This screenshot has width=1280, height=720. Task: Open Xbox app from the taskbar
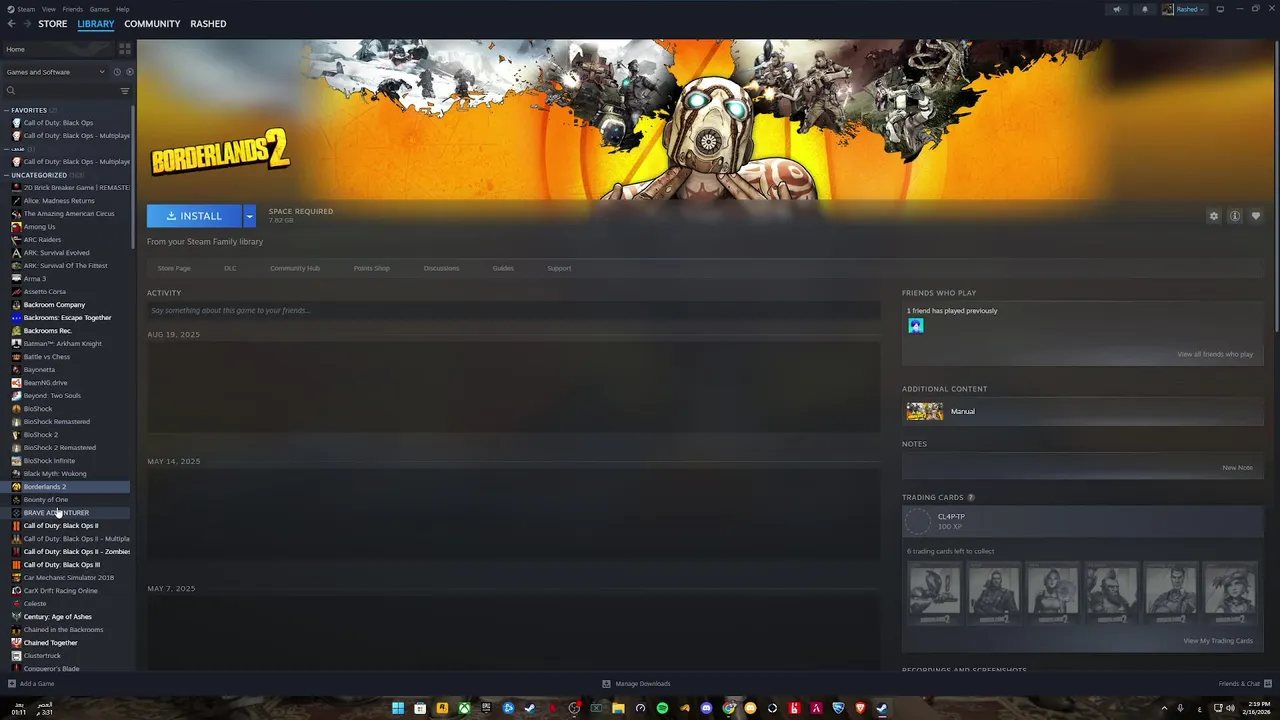[x=464, y=708]
